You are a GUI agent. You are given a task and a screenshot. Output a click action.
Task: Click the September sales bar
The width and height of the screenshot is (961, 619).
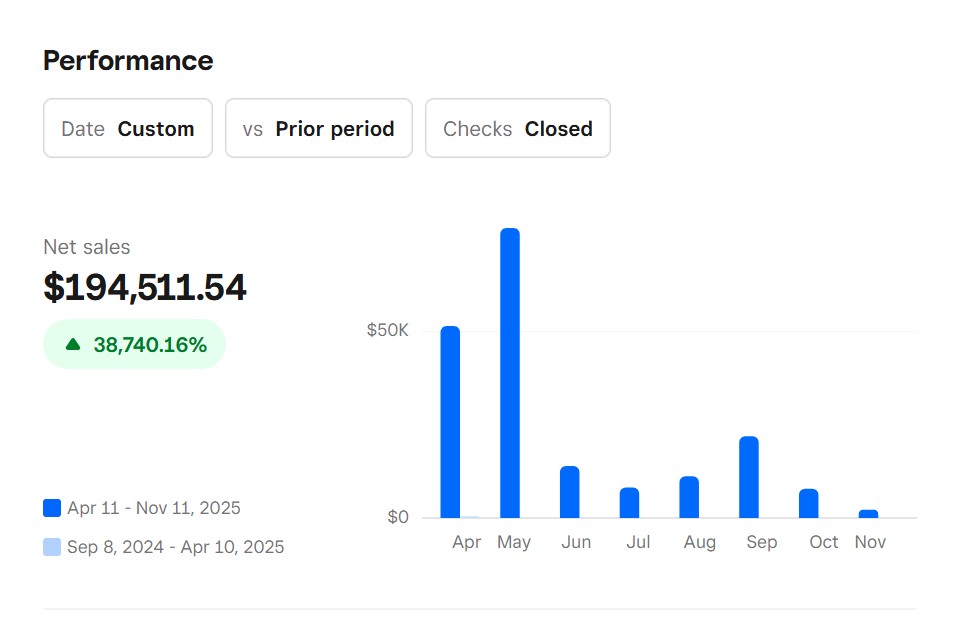(749, 477)
